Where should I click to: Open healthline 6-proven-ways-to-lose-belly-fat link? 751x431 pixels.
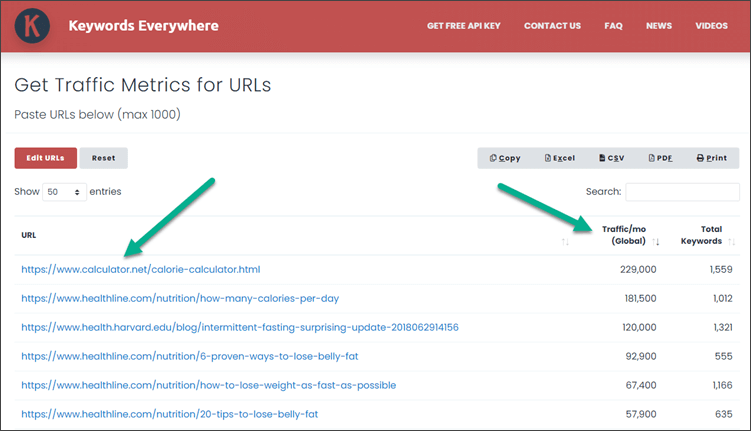pyautogui.click(x=190, y=356)
